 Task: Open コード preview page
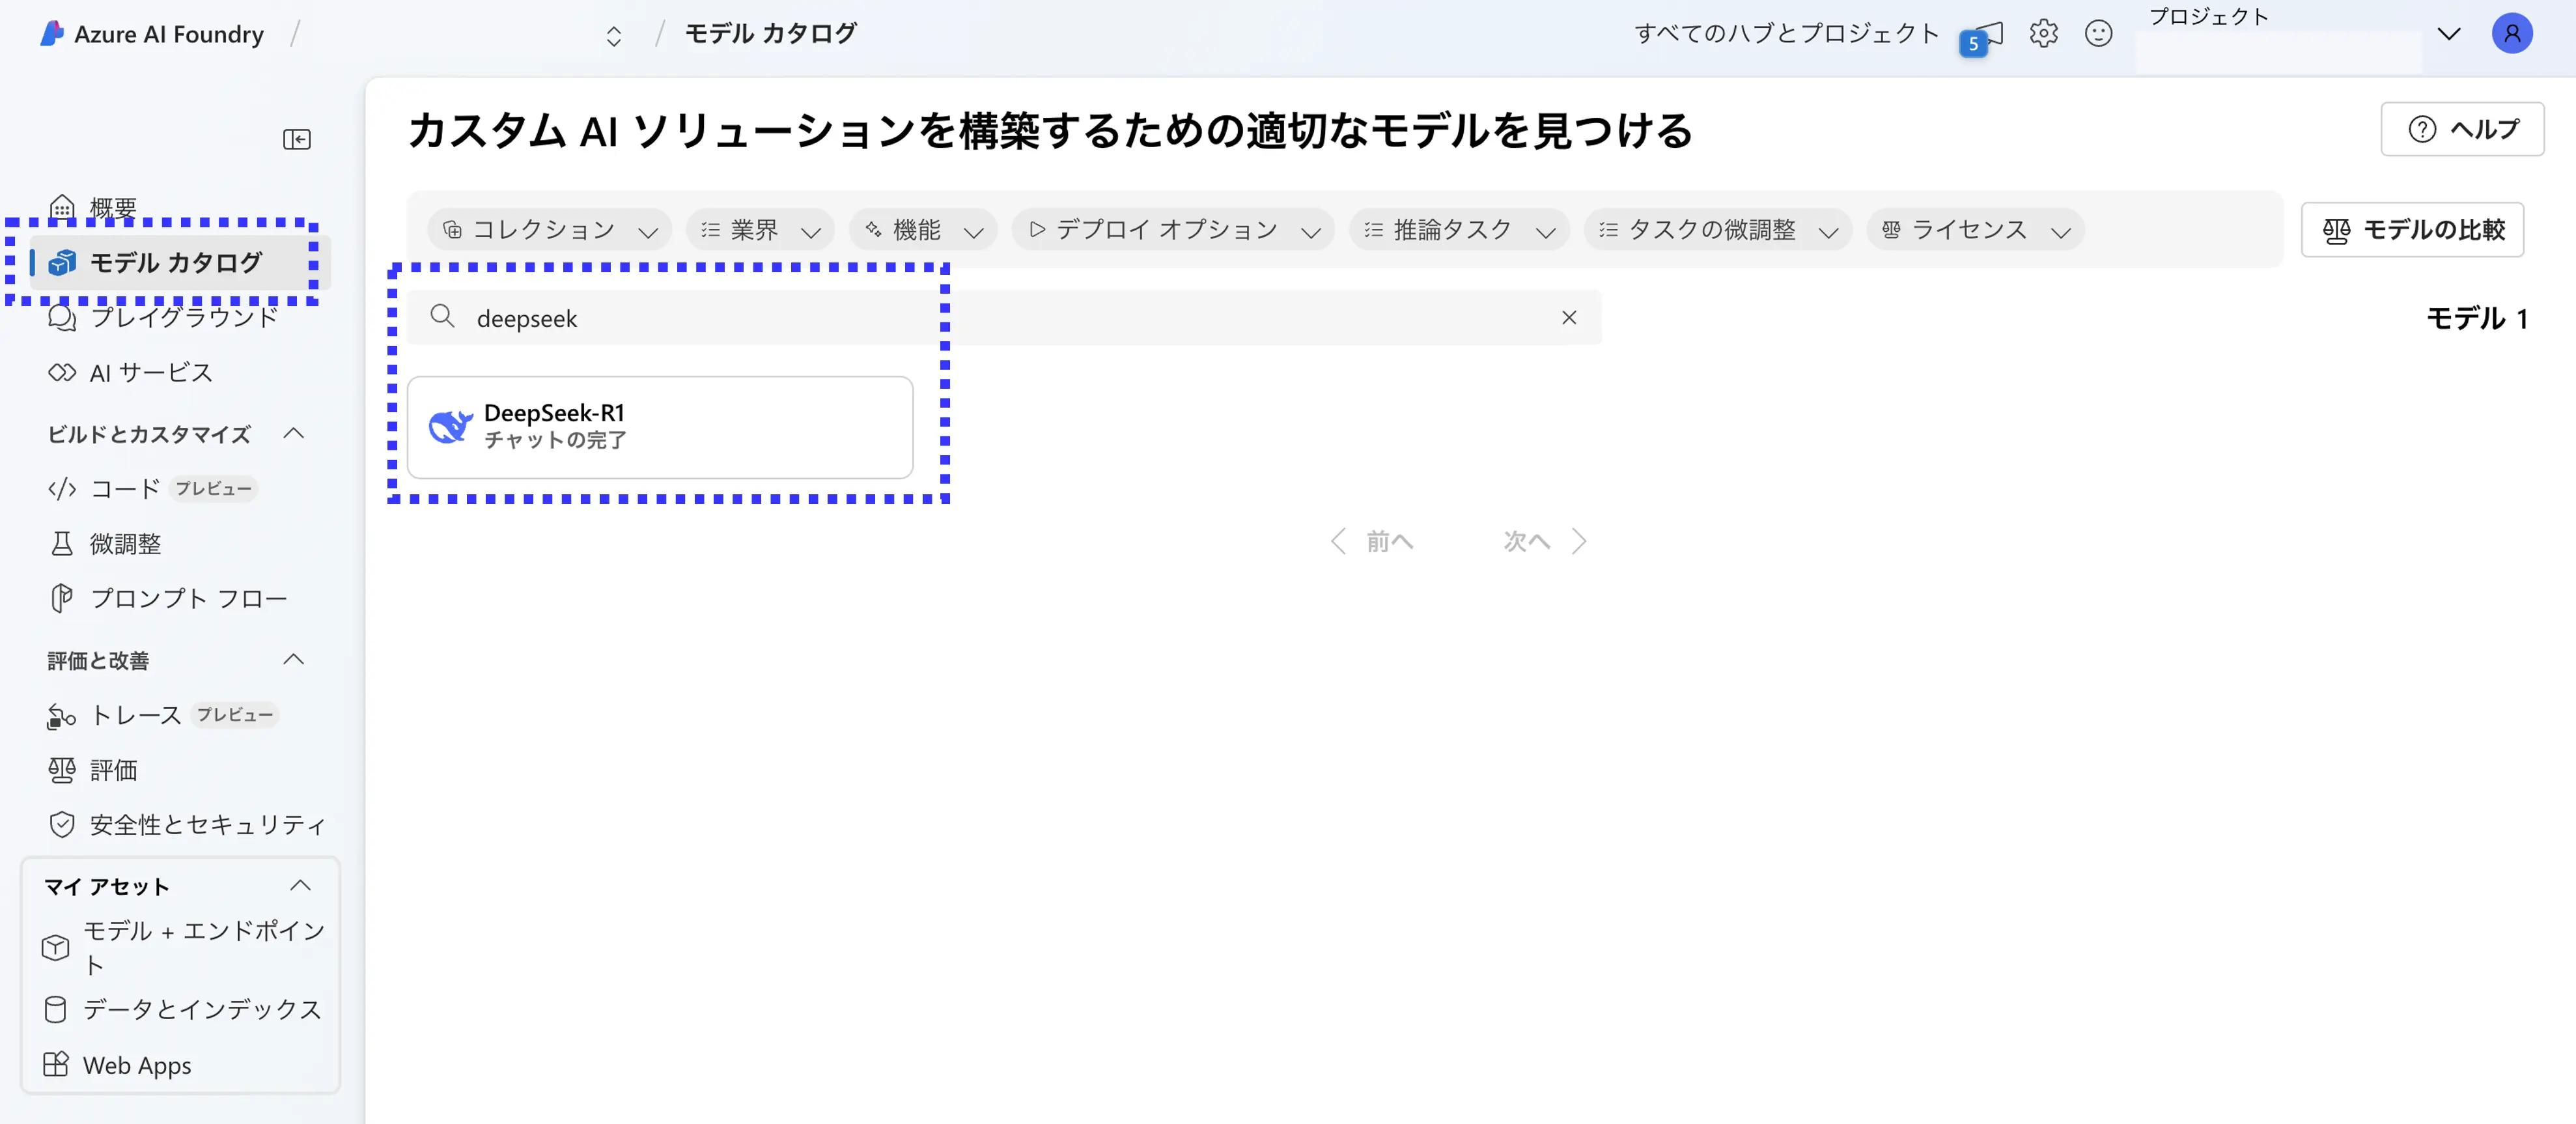[152, 488]
